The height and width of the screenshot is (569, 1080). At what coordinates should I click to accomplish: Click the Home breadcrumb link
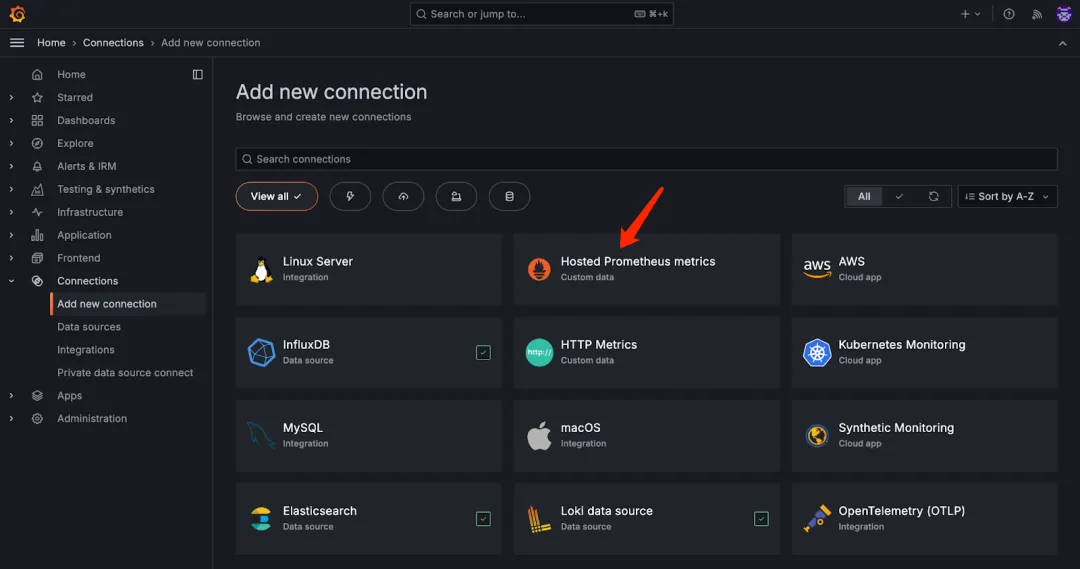point(51,43)
